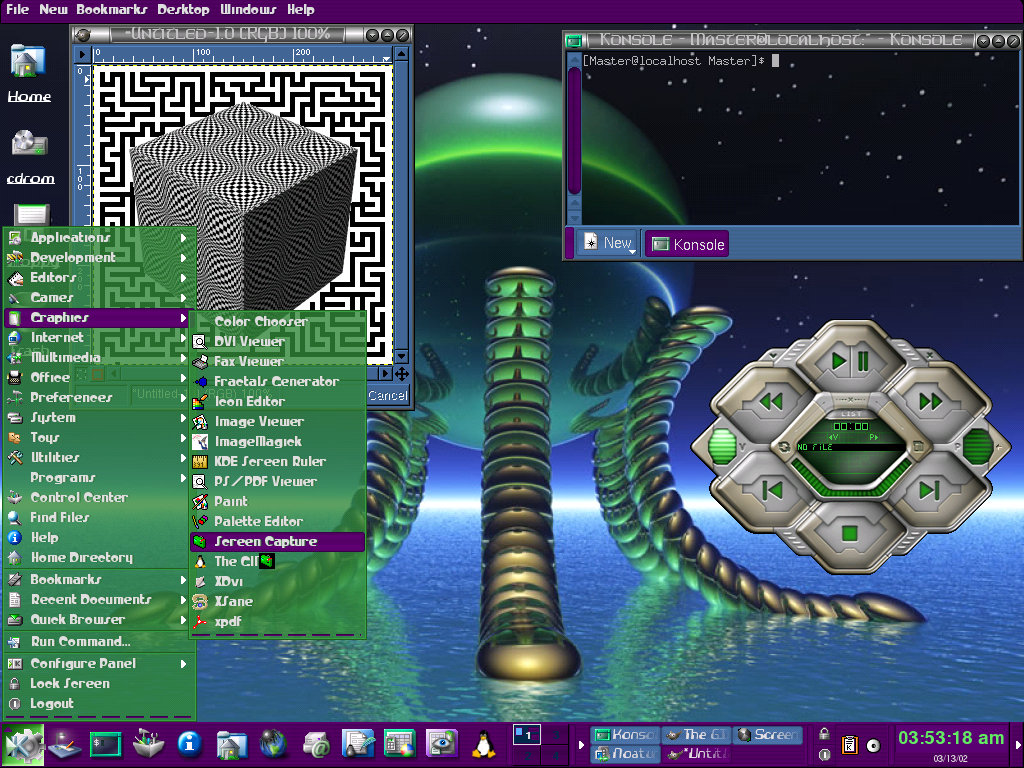Screen dimensions: 1024x768
Task: Select Color Chooser menu entry
Action: point(278,321)
